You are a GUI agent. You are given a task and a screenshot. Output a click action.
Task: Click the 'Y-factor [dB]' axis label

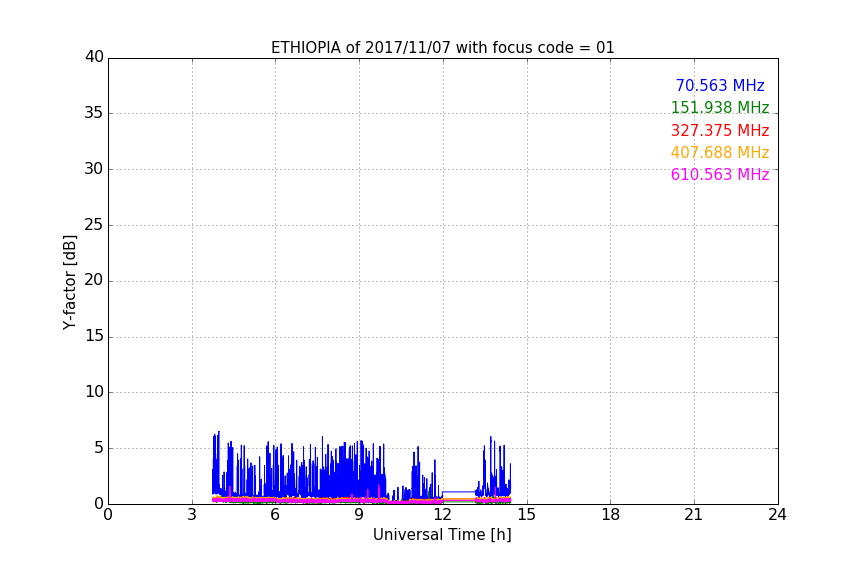(69, 282)
